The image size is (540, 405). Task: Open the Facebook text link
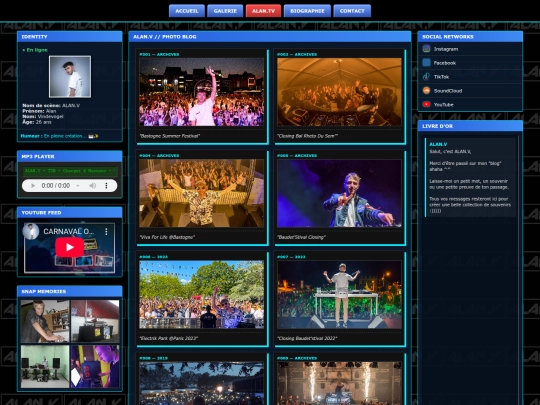click(445, 63)
